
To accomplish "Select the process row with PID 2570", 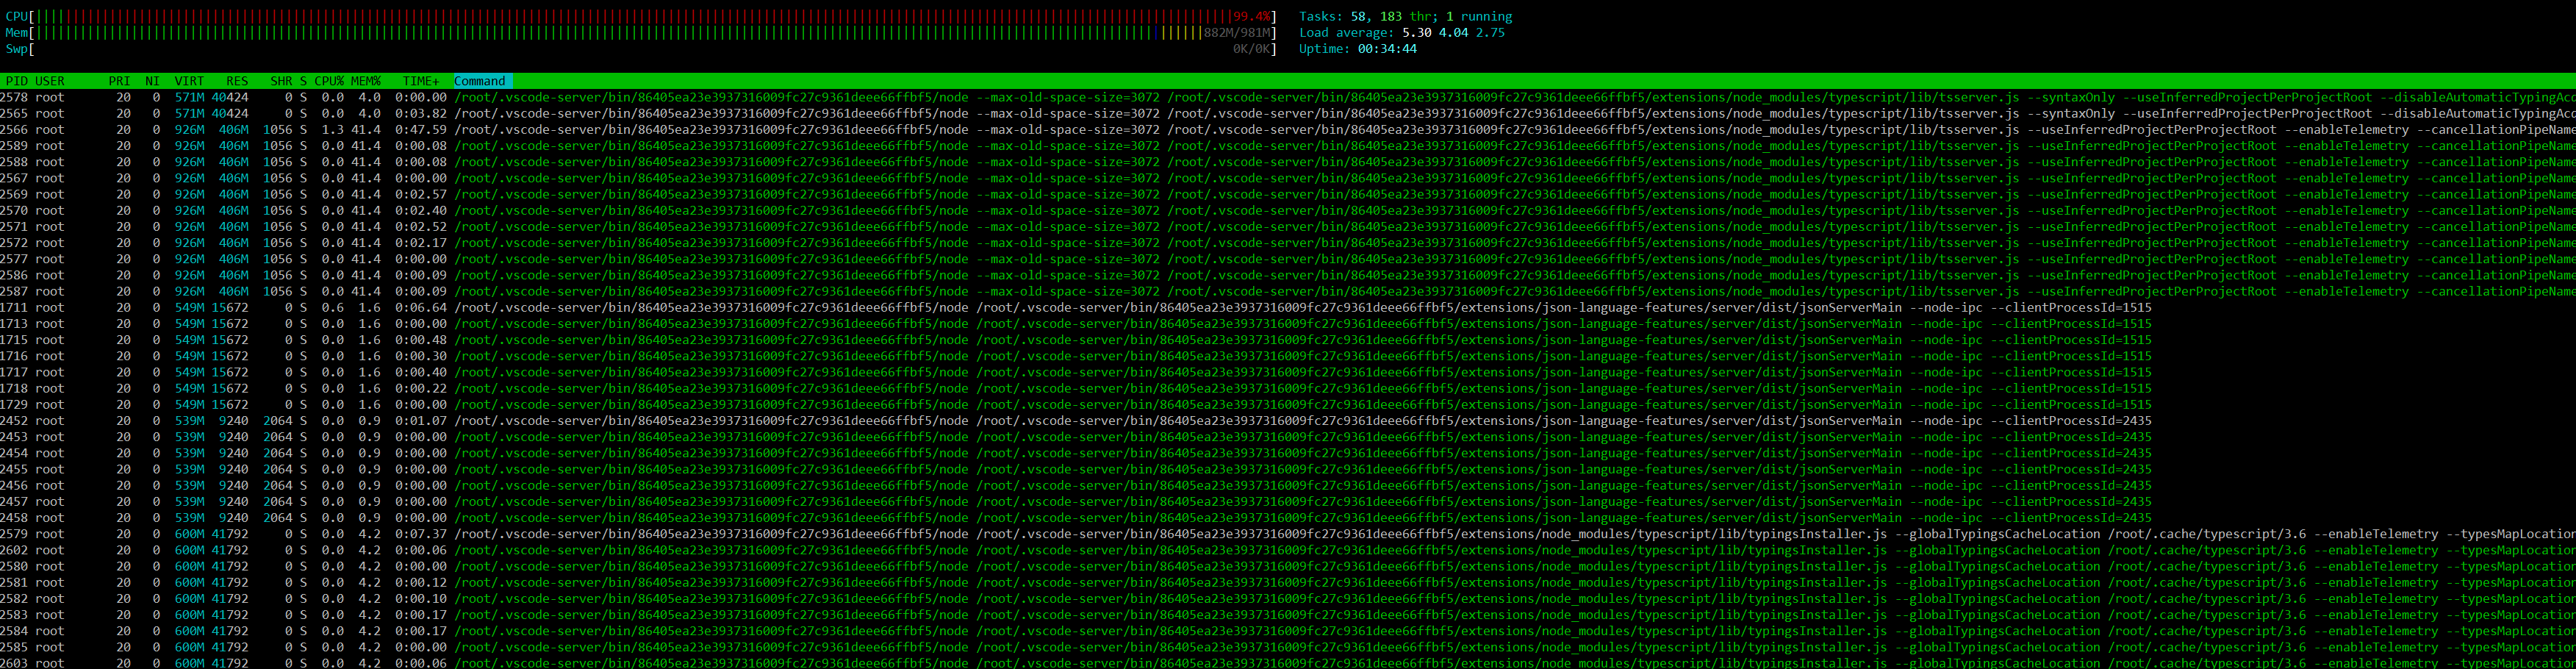I will click(1288, 210).
